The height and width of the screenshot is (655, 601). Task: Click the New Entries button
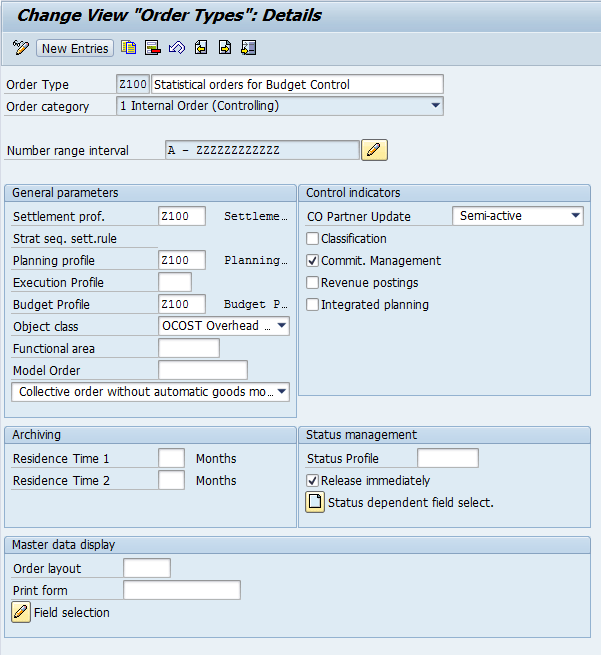(75, 48)
